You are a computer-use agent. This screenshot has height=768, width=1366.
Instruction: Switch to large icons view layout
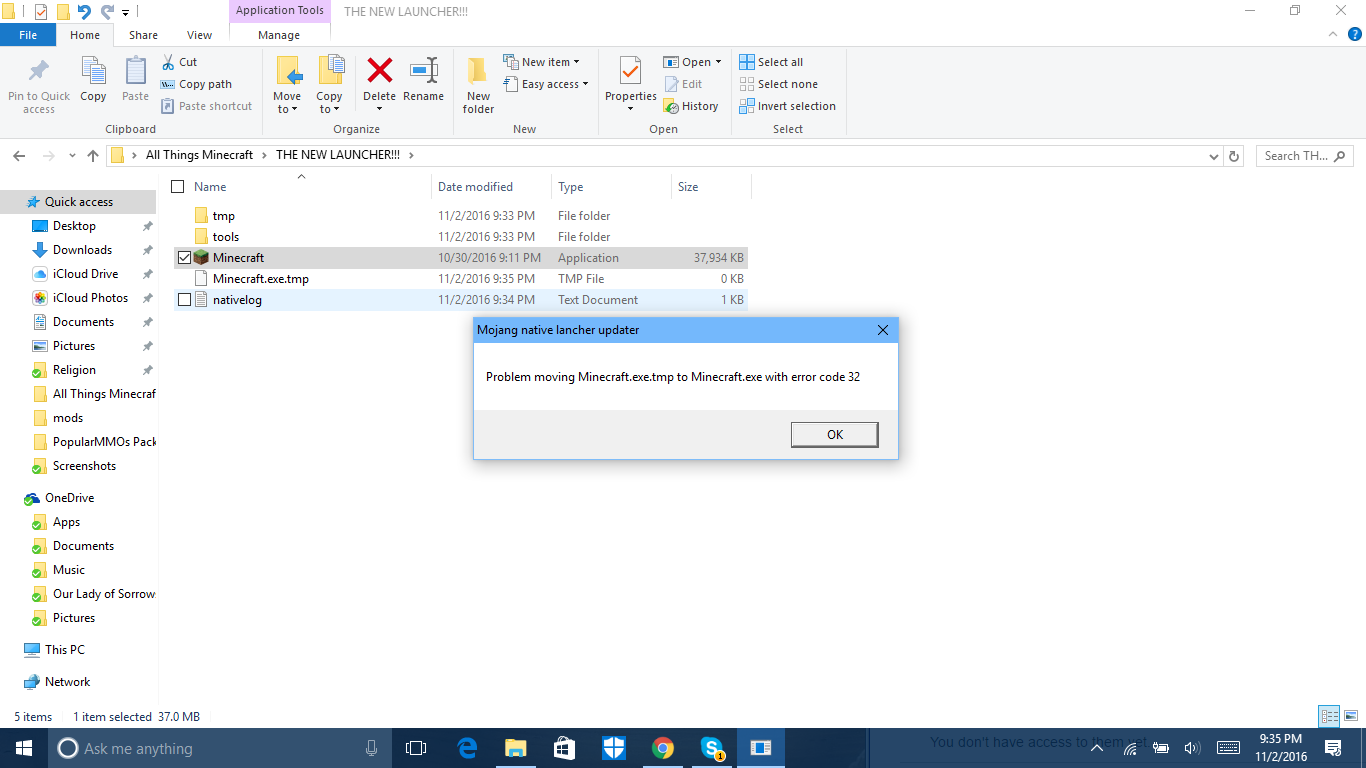point(1349,716)
